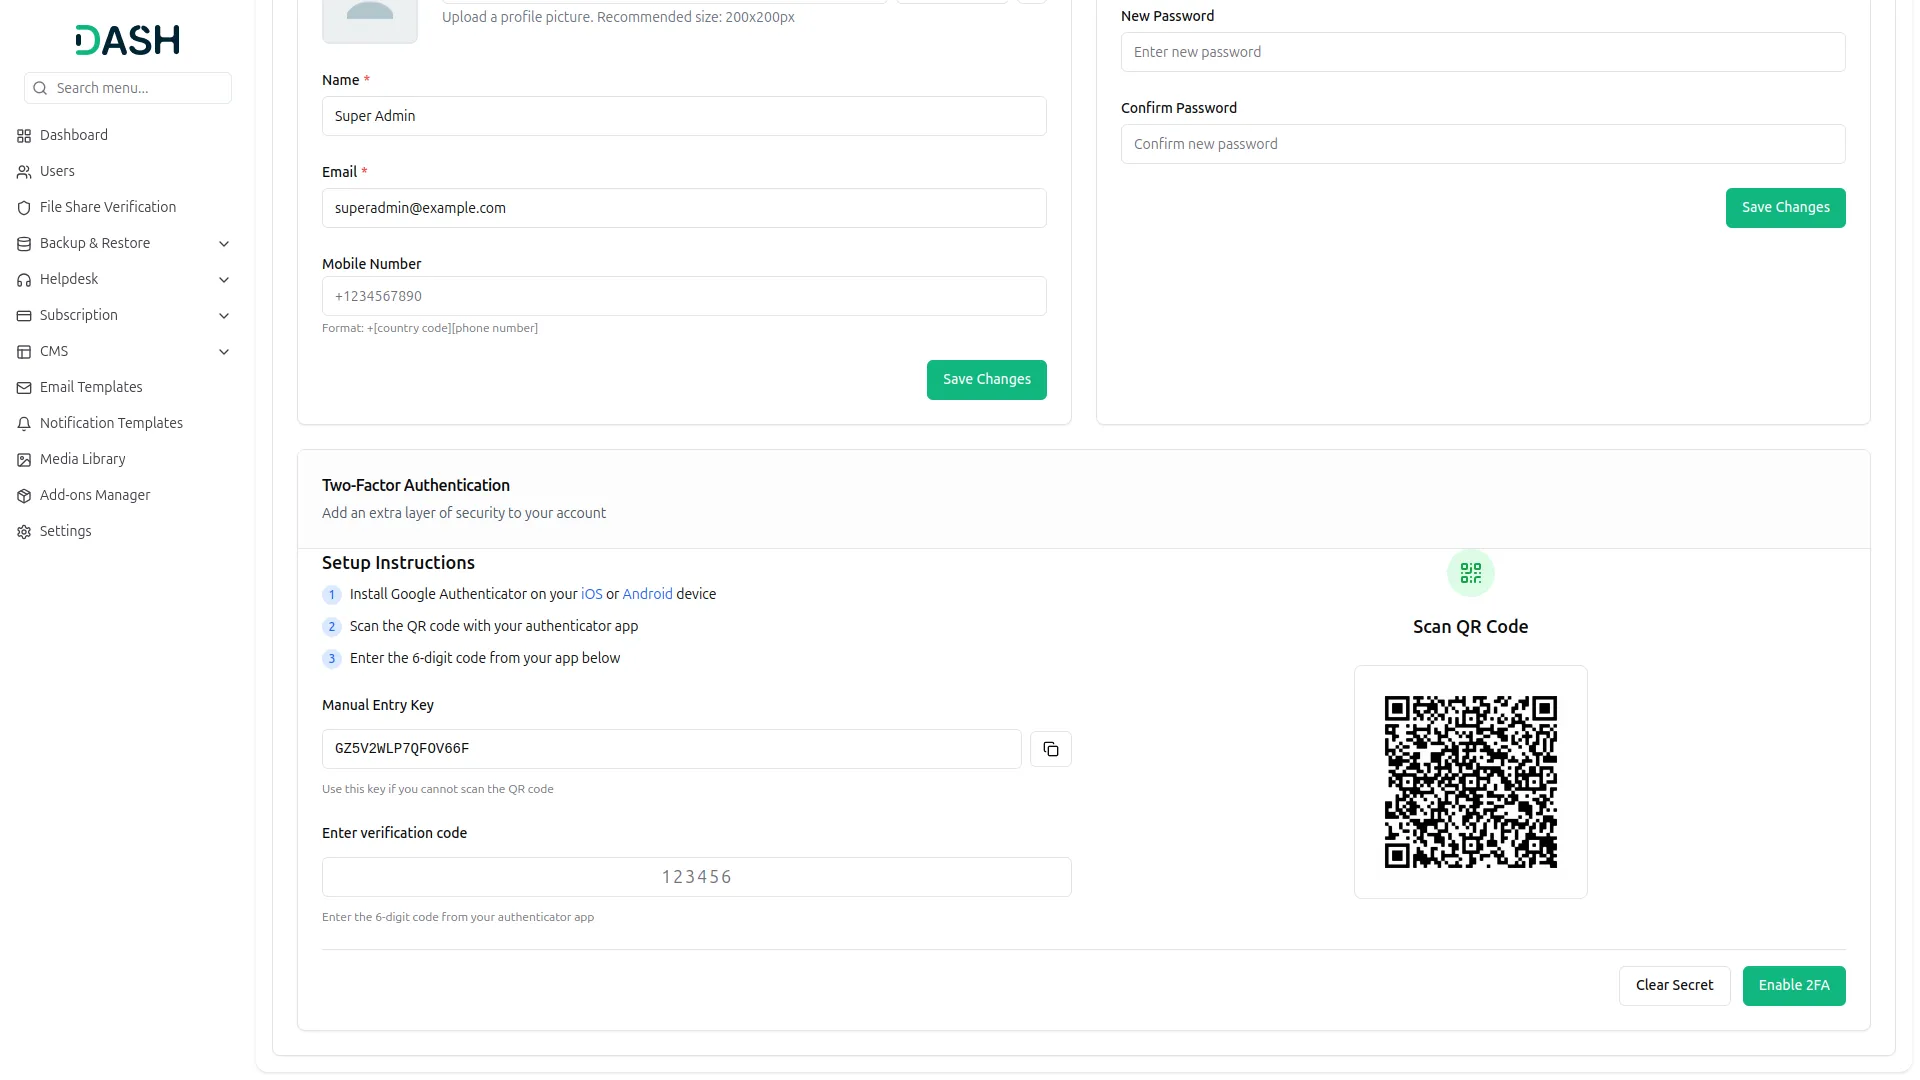Click the Email Templates icon
Image resolution: width=1920 pixels, height=1080 pixels.
tap(22, 387)
